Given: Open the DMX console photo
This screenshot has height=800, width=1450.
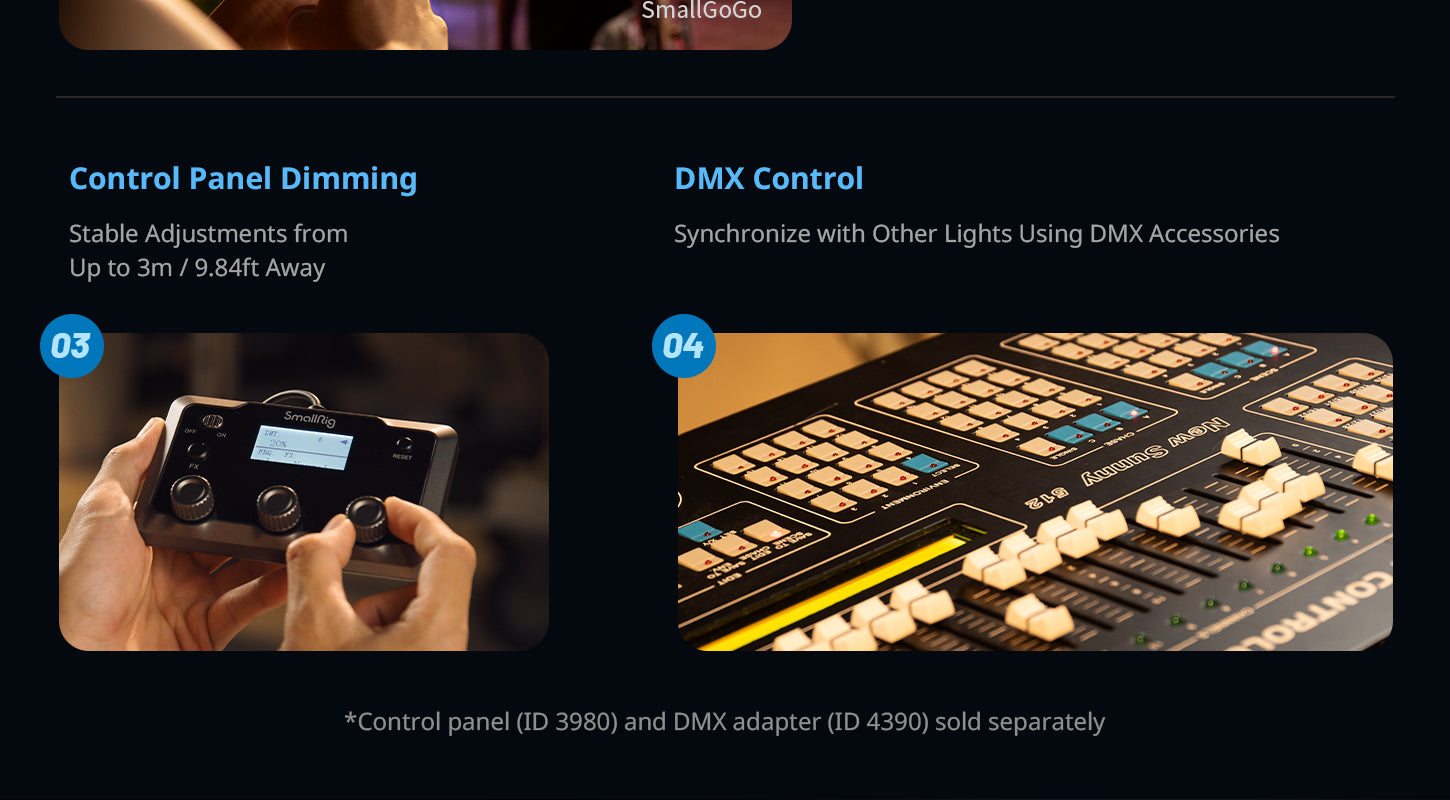Looking at the screenshot, I should (x=1035, y=492).
